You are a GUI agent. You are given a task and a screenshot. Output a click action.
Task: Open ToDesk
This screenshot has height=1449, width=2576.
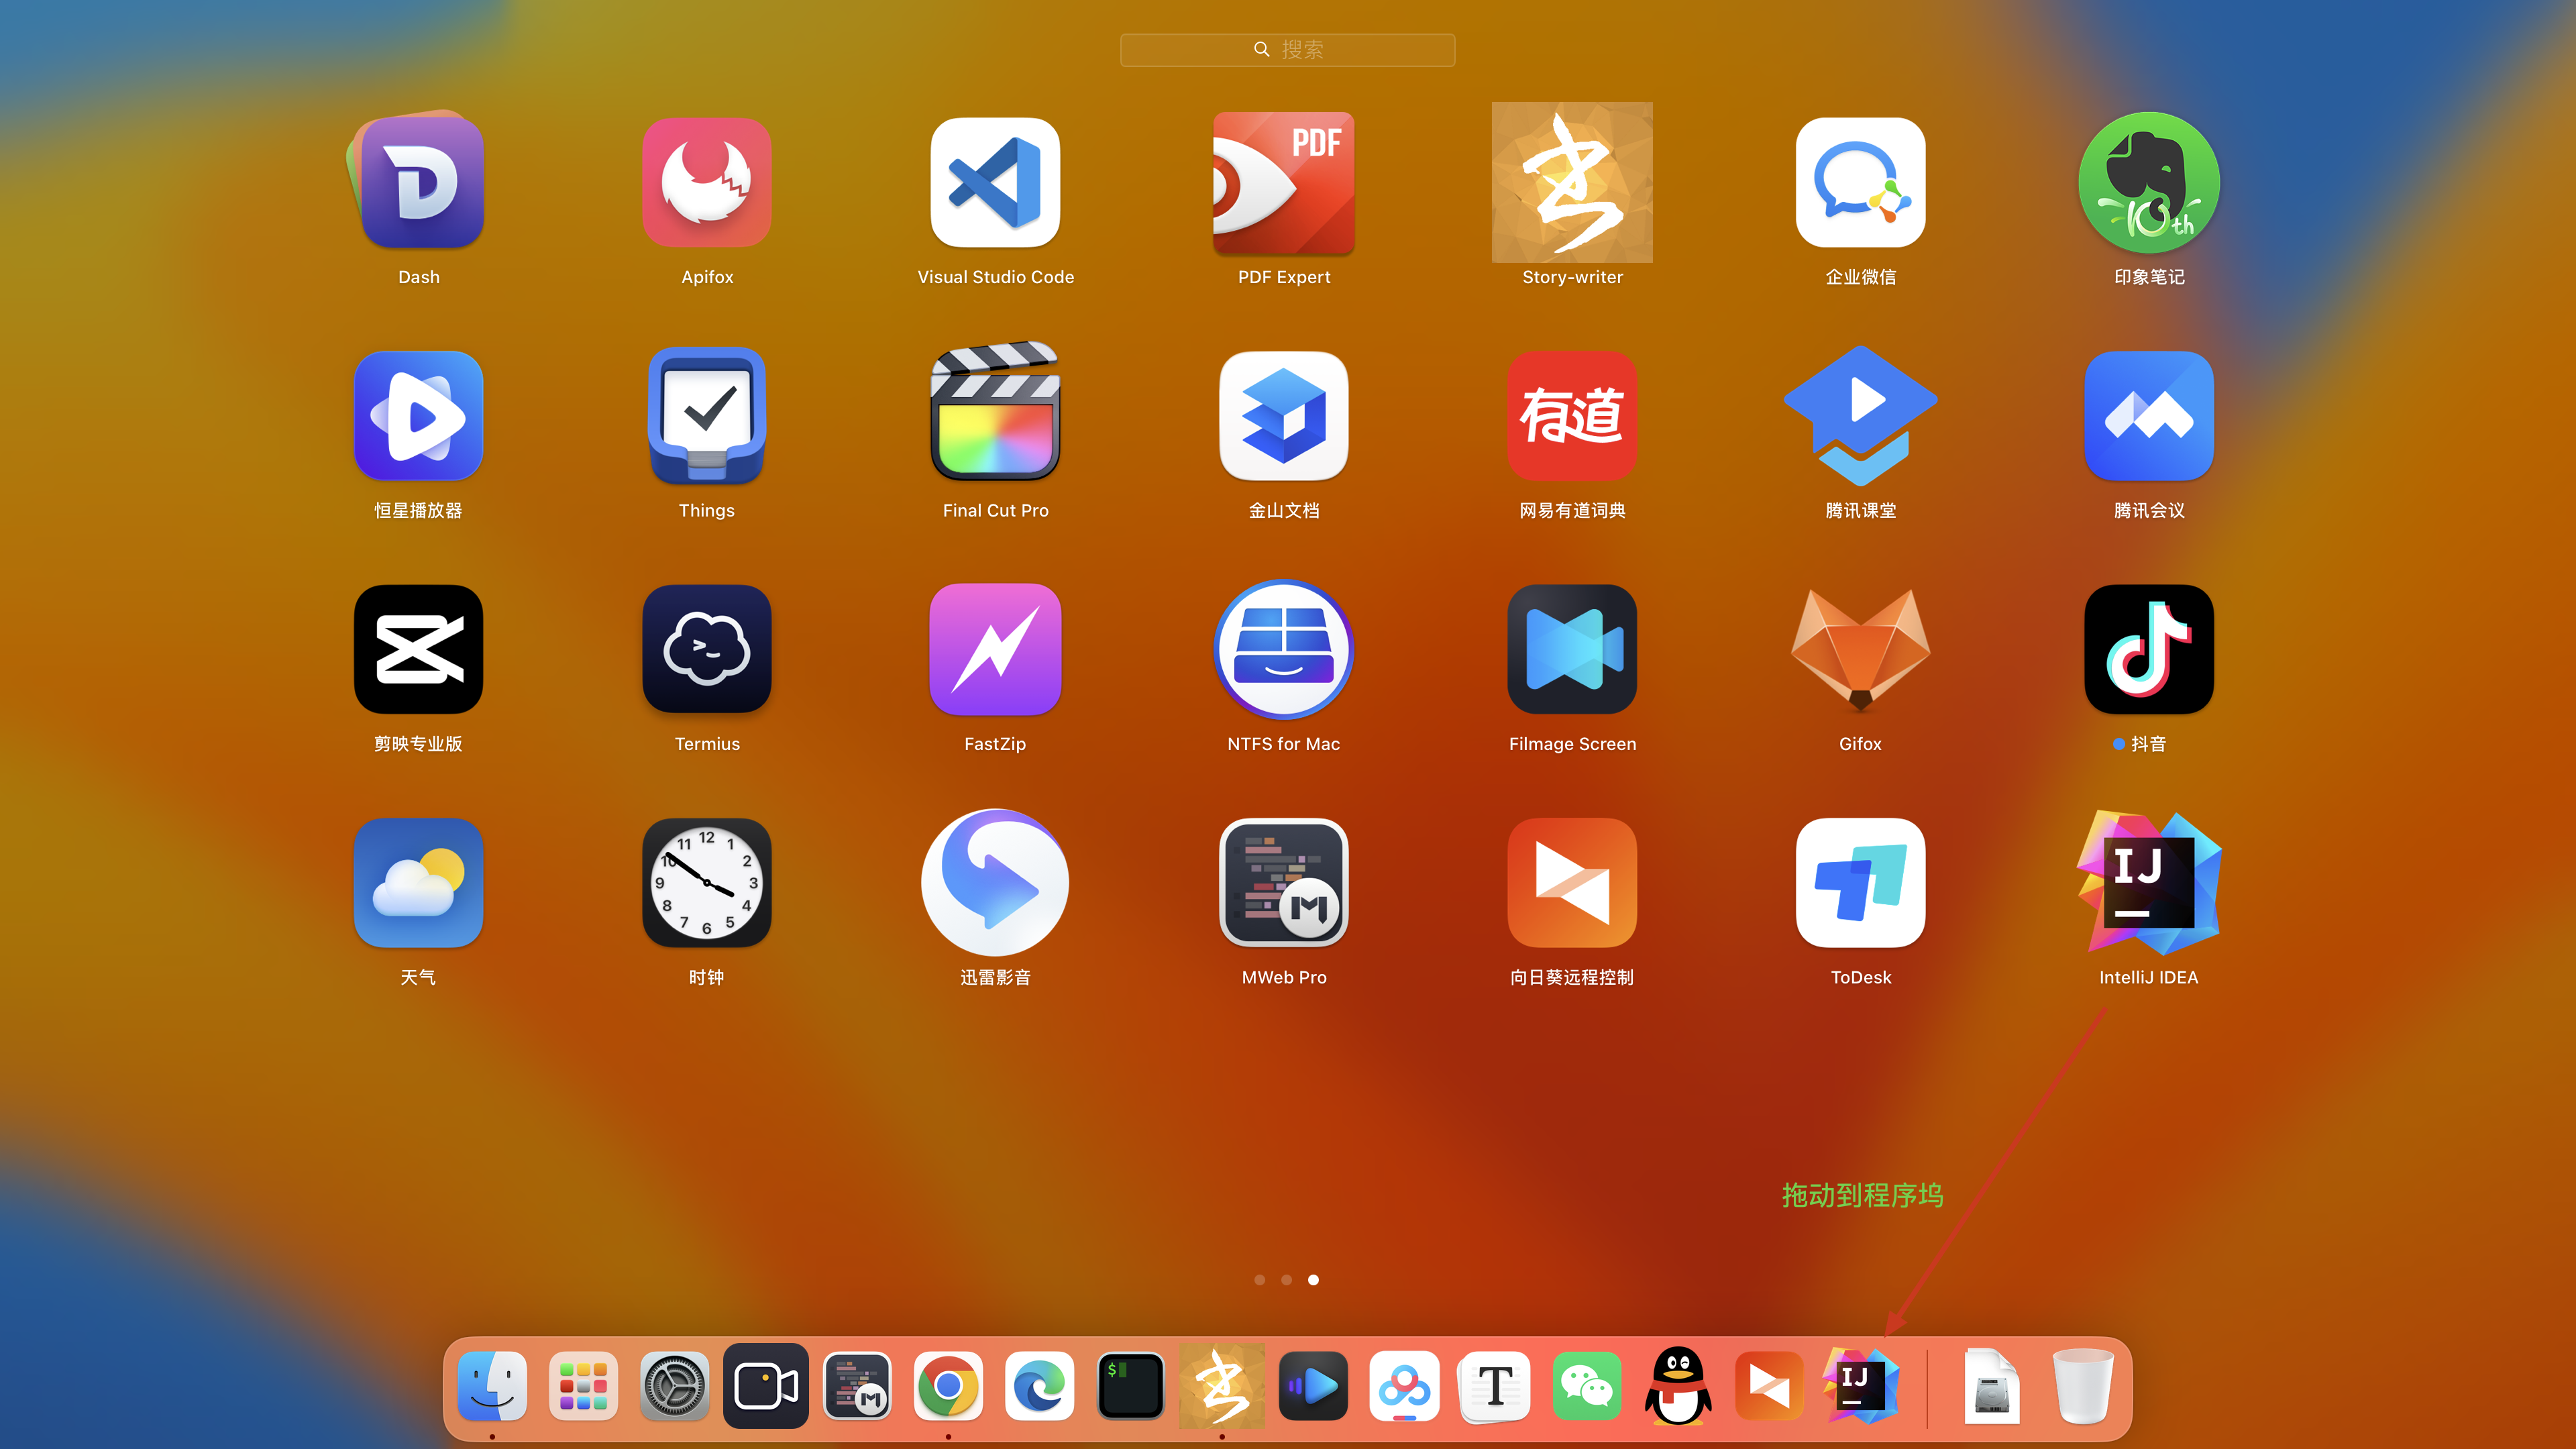pos(1860,882)
